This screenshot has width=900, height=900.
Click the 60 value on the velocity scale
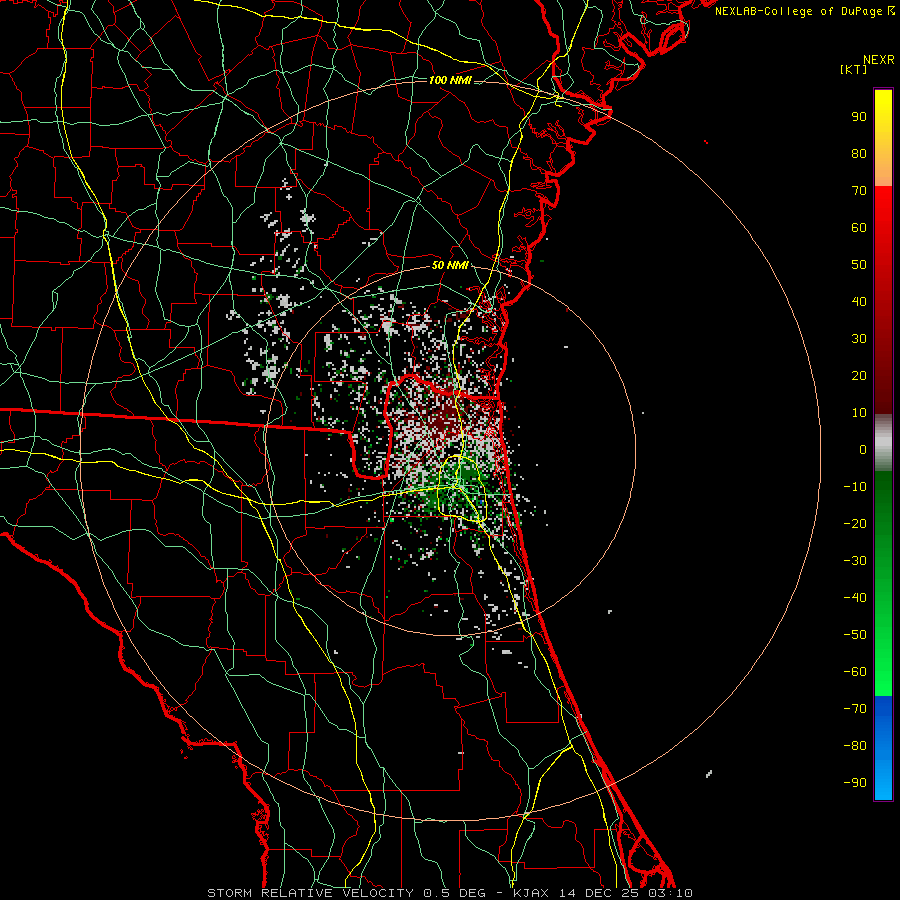(x=859, y=227)
